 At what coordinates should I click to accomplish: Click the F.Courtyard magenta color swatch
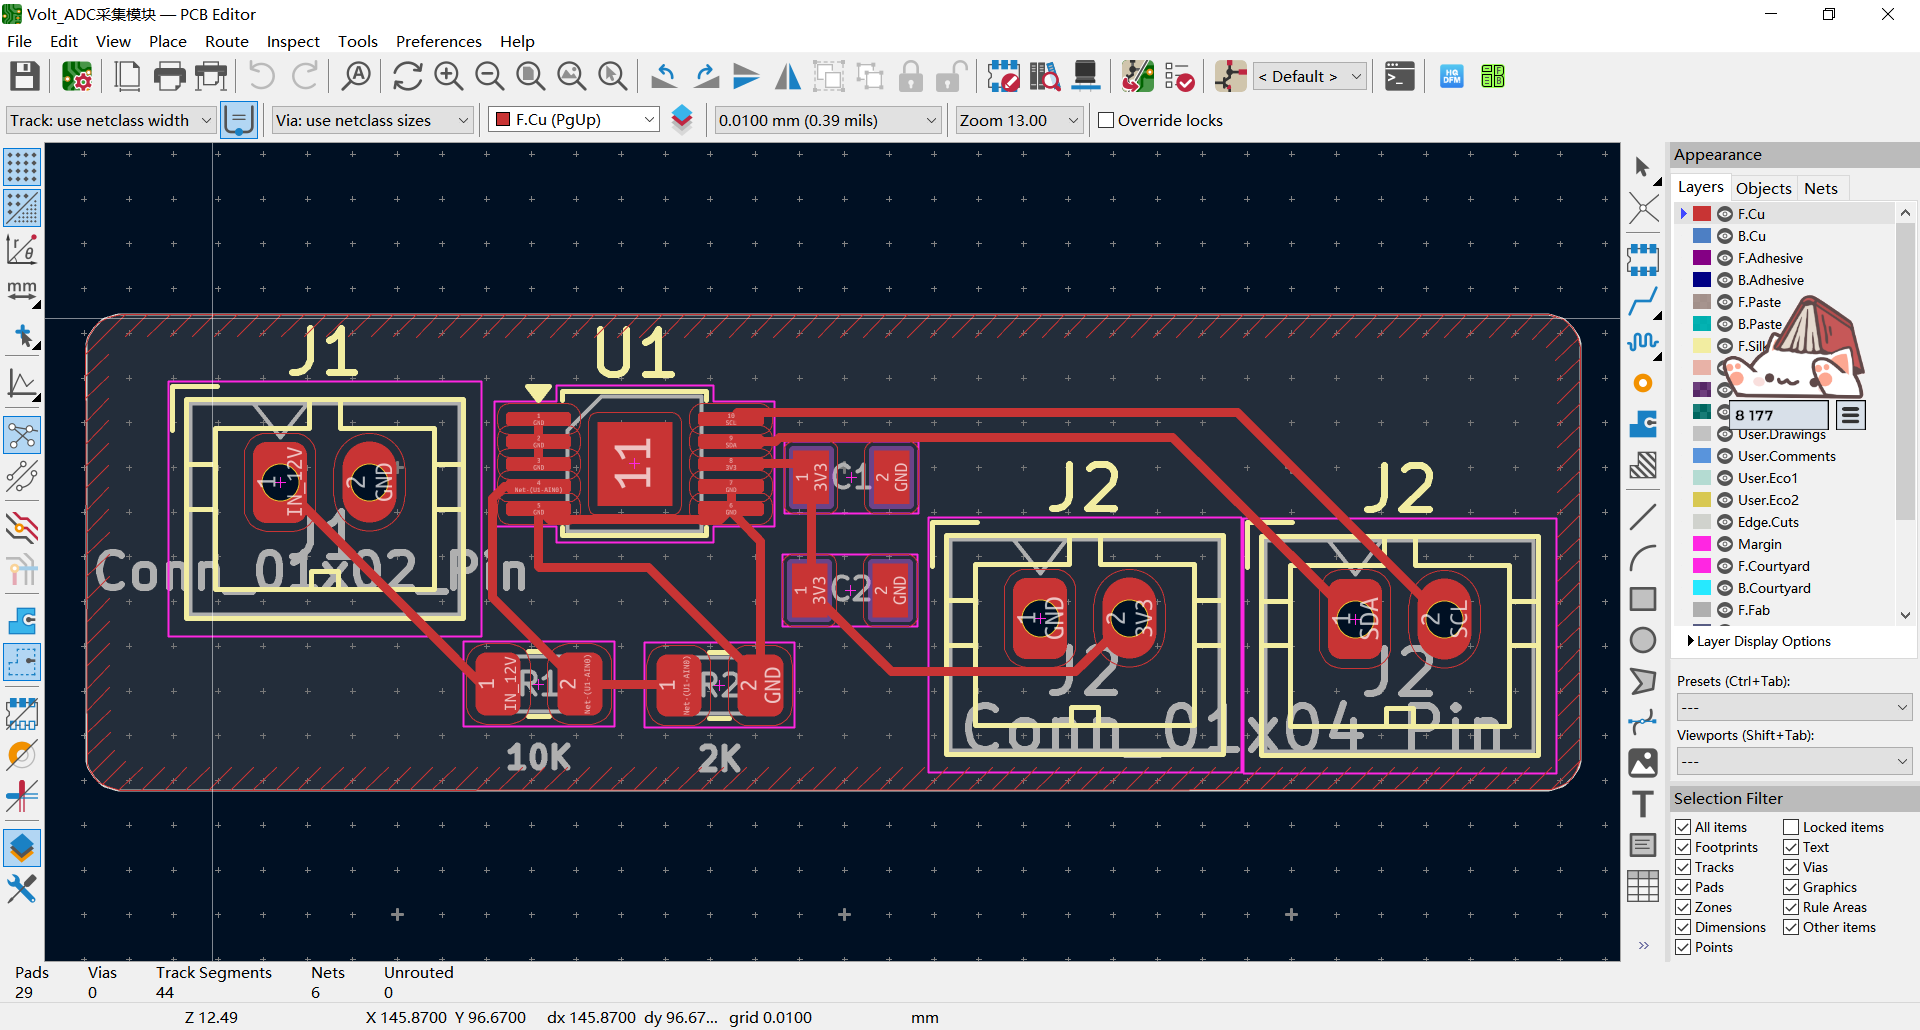click(x=1702, y=566)
